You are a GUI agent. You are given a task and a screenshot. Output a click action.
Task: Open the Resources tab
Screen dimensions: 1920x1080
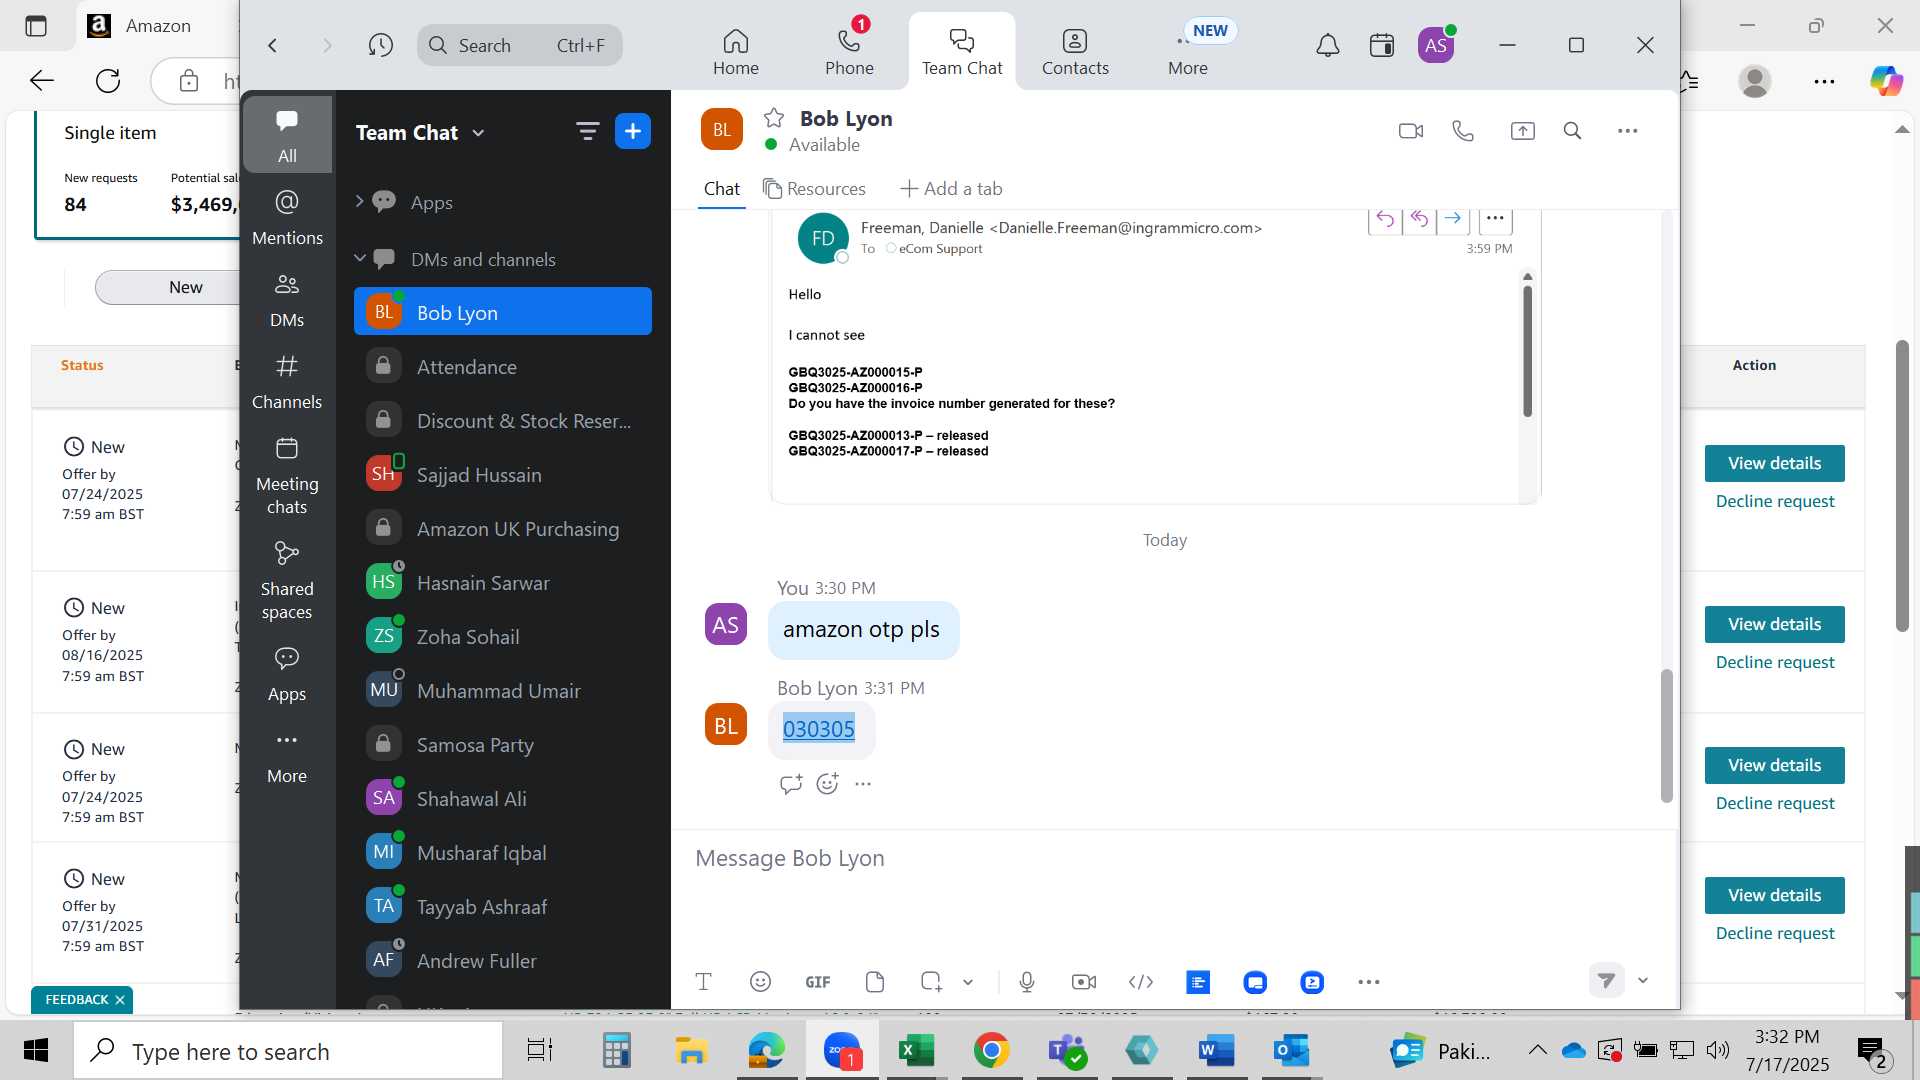click(814, 189)
